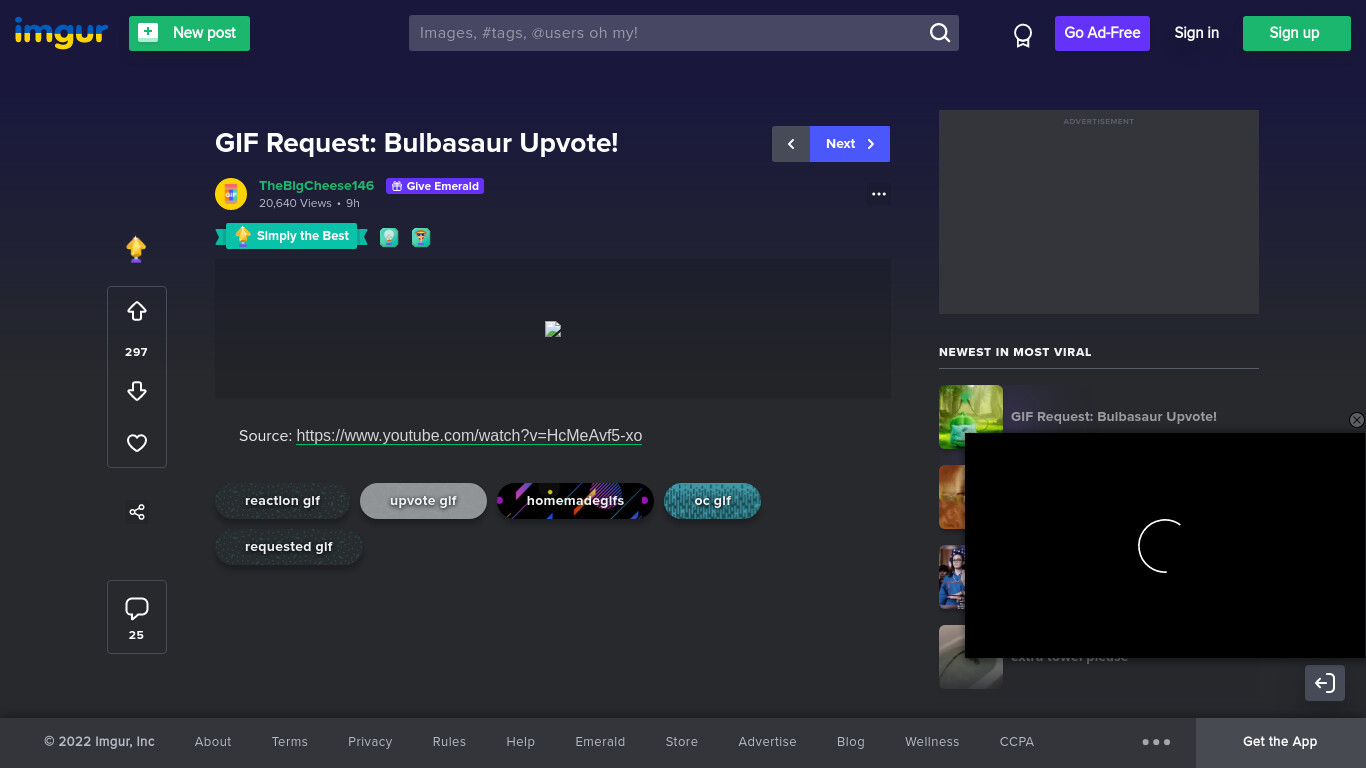Click the advertisement placeholder box
This screenshot has height=768, width=1366.
tap(1099, 212)
